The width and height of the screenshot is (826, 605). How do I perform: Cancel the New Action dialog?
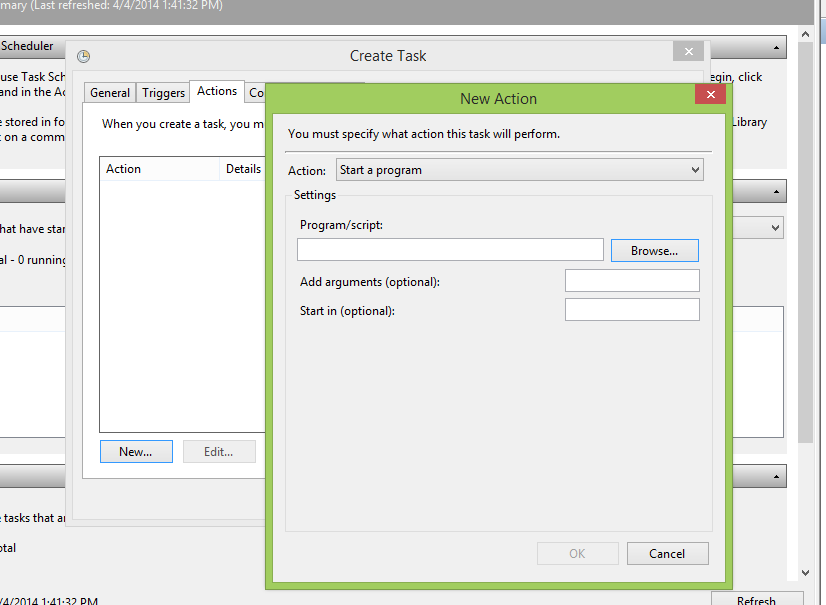(x=667, y=554)
